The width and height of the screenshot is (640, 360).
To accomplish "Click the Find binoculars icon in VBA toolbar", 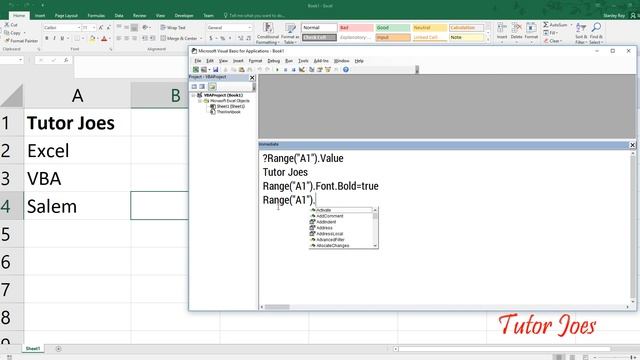I will pyautogui.click(x=250, y=70).
